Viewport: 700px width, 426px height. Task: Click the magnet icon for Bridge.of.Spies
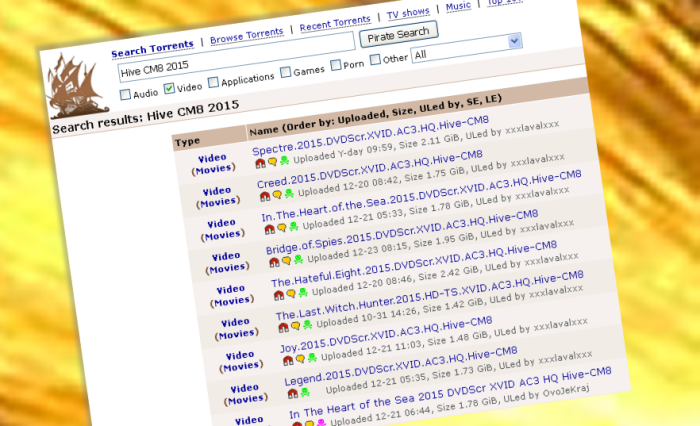pyautogui.click(x=275, y=263)
